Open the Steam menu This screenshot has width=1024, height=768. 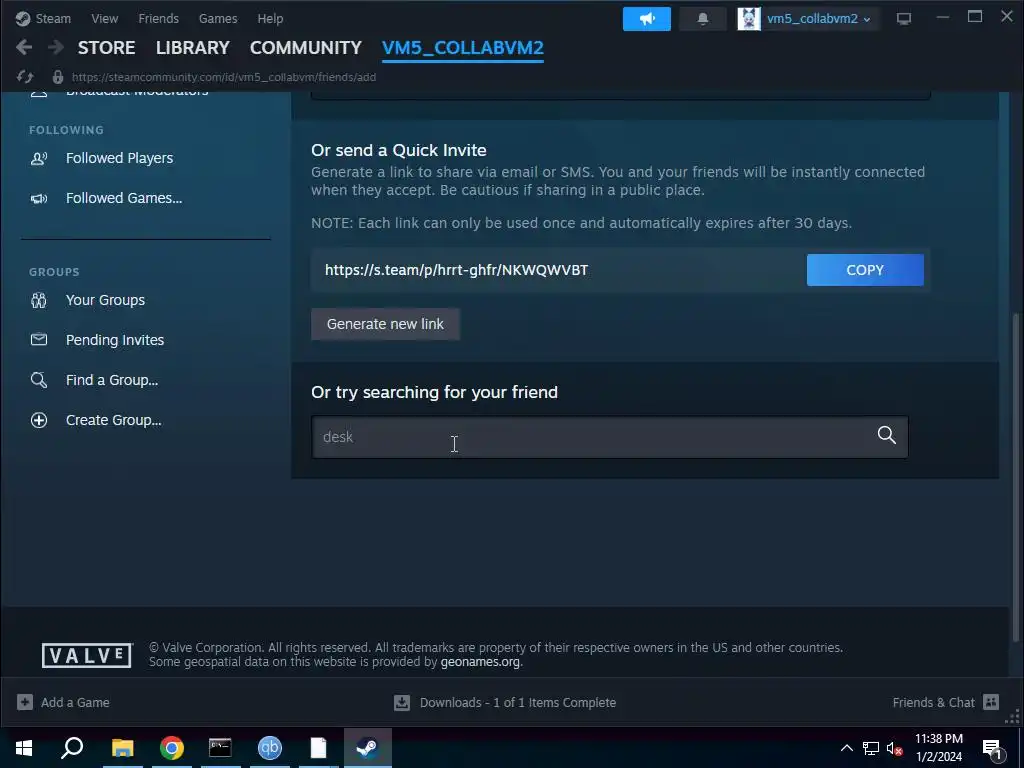[x=53, y=18]
